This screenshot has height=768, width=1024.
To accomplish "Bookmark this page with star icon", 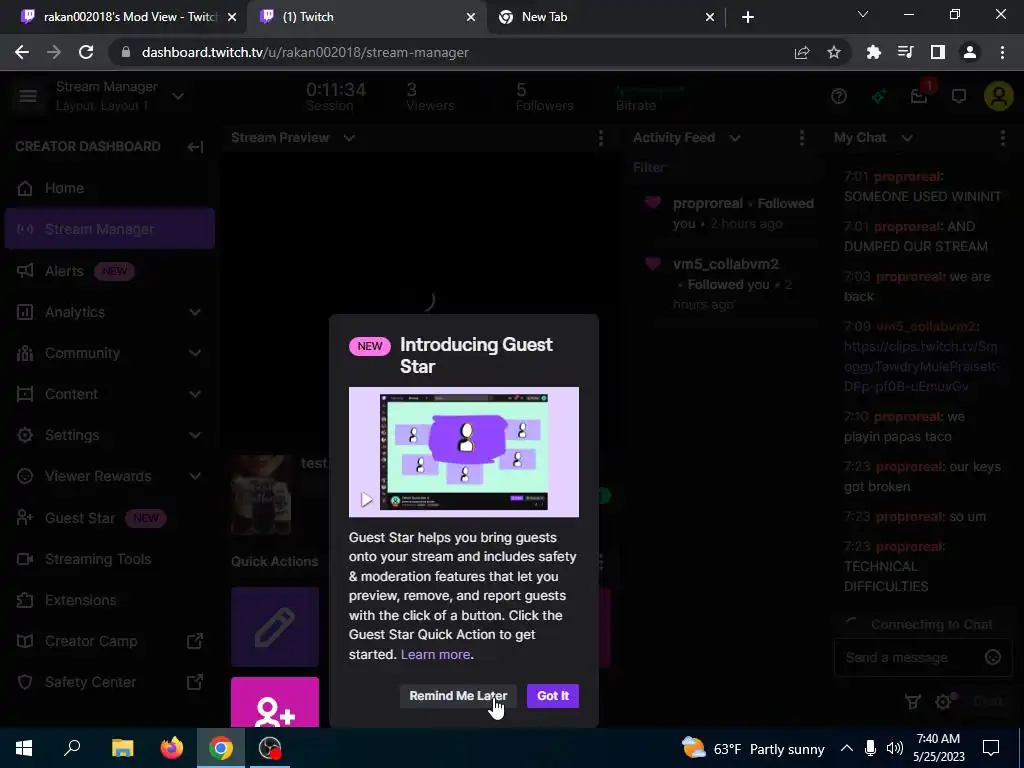I will (x=834, y=52).
